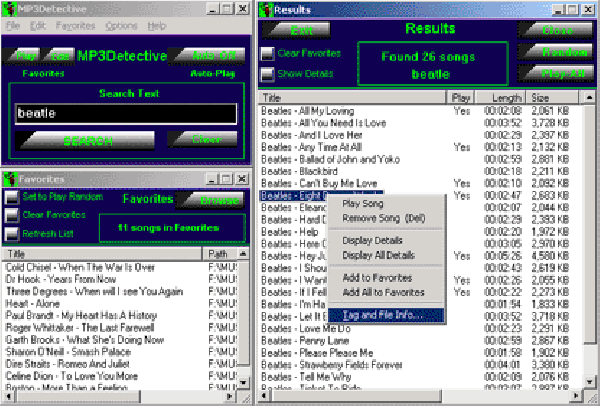Image resolution: width=600 pixels, height=406 pixels.
Task: Click the Favorites window title bar icon
Action: [x=10, y=179]
